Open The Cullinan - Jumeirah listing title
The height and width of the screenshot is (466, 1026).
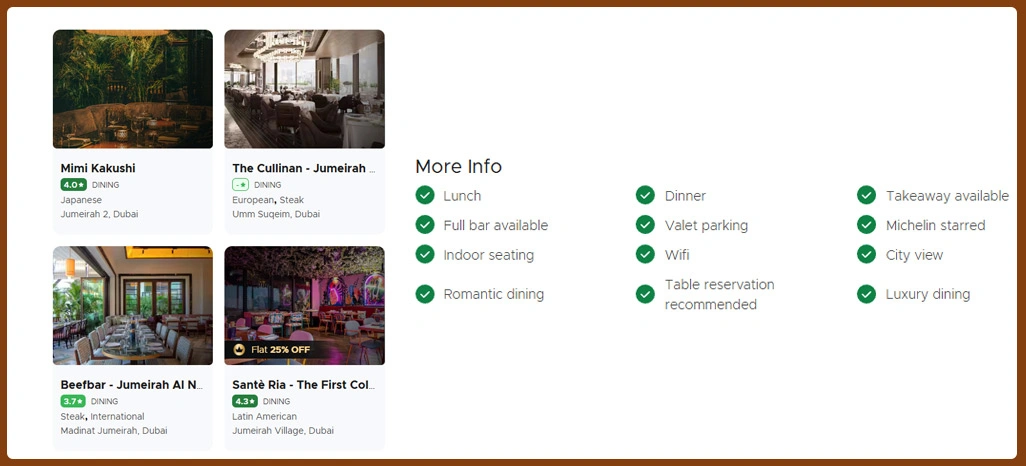pos(304,169)
